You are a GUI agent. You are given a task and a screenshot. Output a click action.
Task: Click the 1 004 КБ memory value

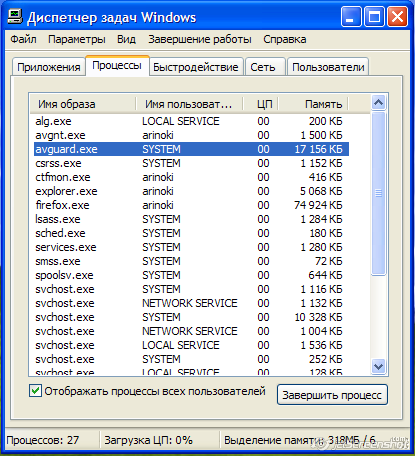321,331
